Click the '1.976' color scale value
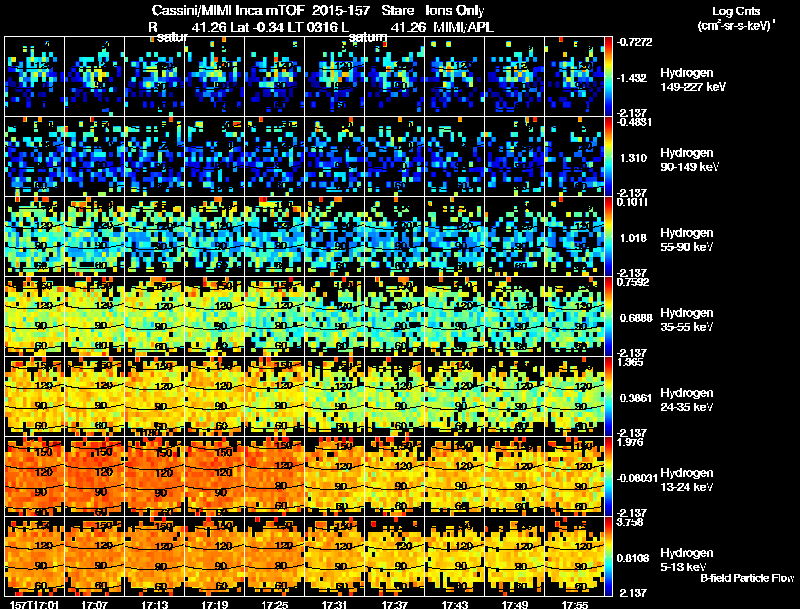The height and width of the screenshot is (609, 800). point(630,442)
